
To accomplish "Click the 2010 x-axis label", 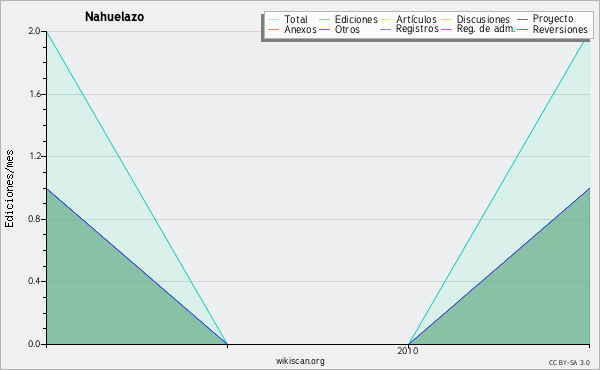I will click(408, 351).
